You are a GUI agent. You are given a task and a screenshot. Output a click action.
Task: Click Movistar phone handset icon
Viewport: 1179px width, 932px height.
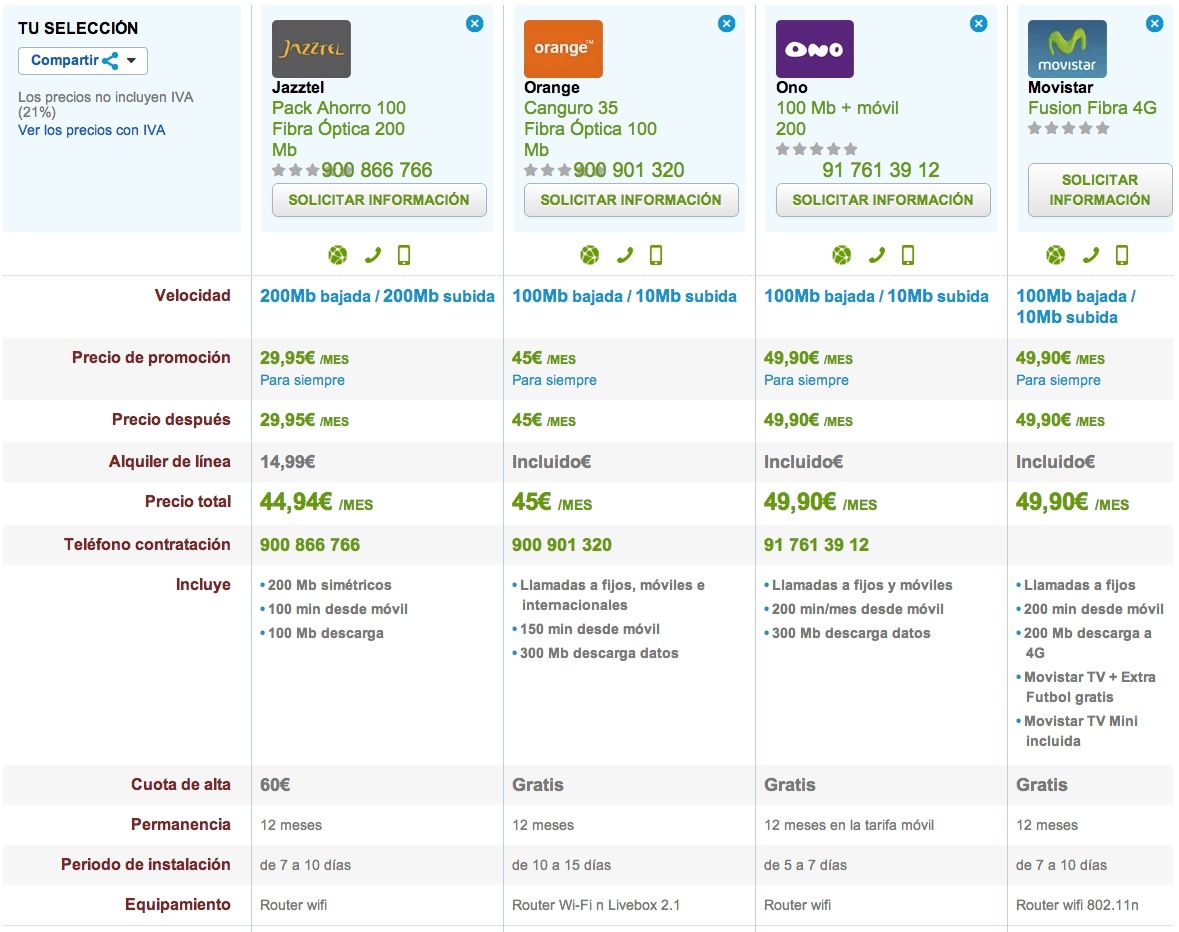click(x=1091, y=256)
